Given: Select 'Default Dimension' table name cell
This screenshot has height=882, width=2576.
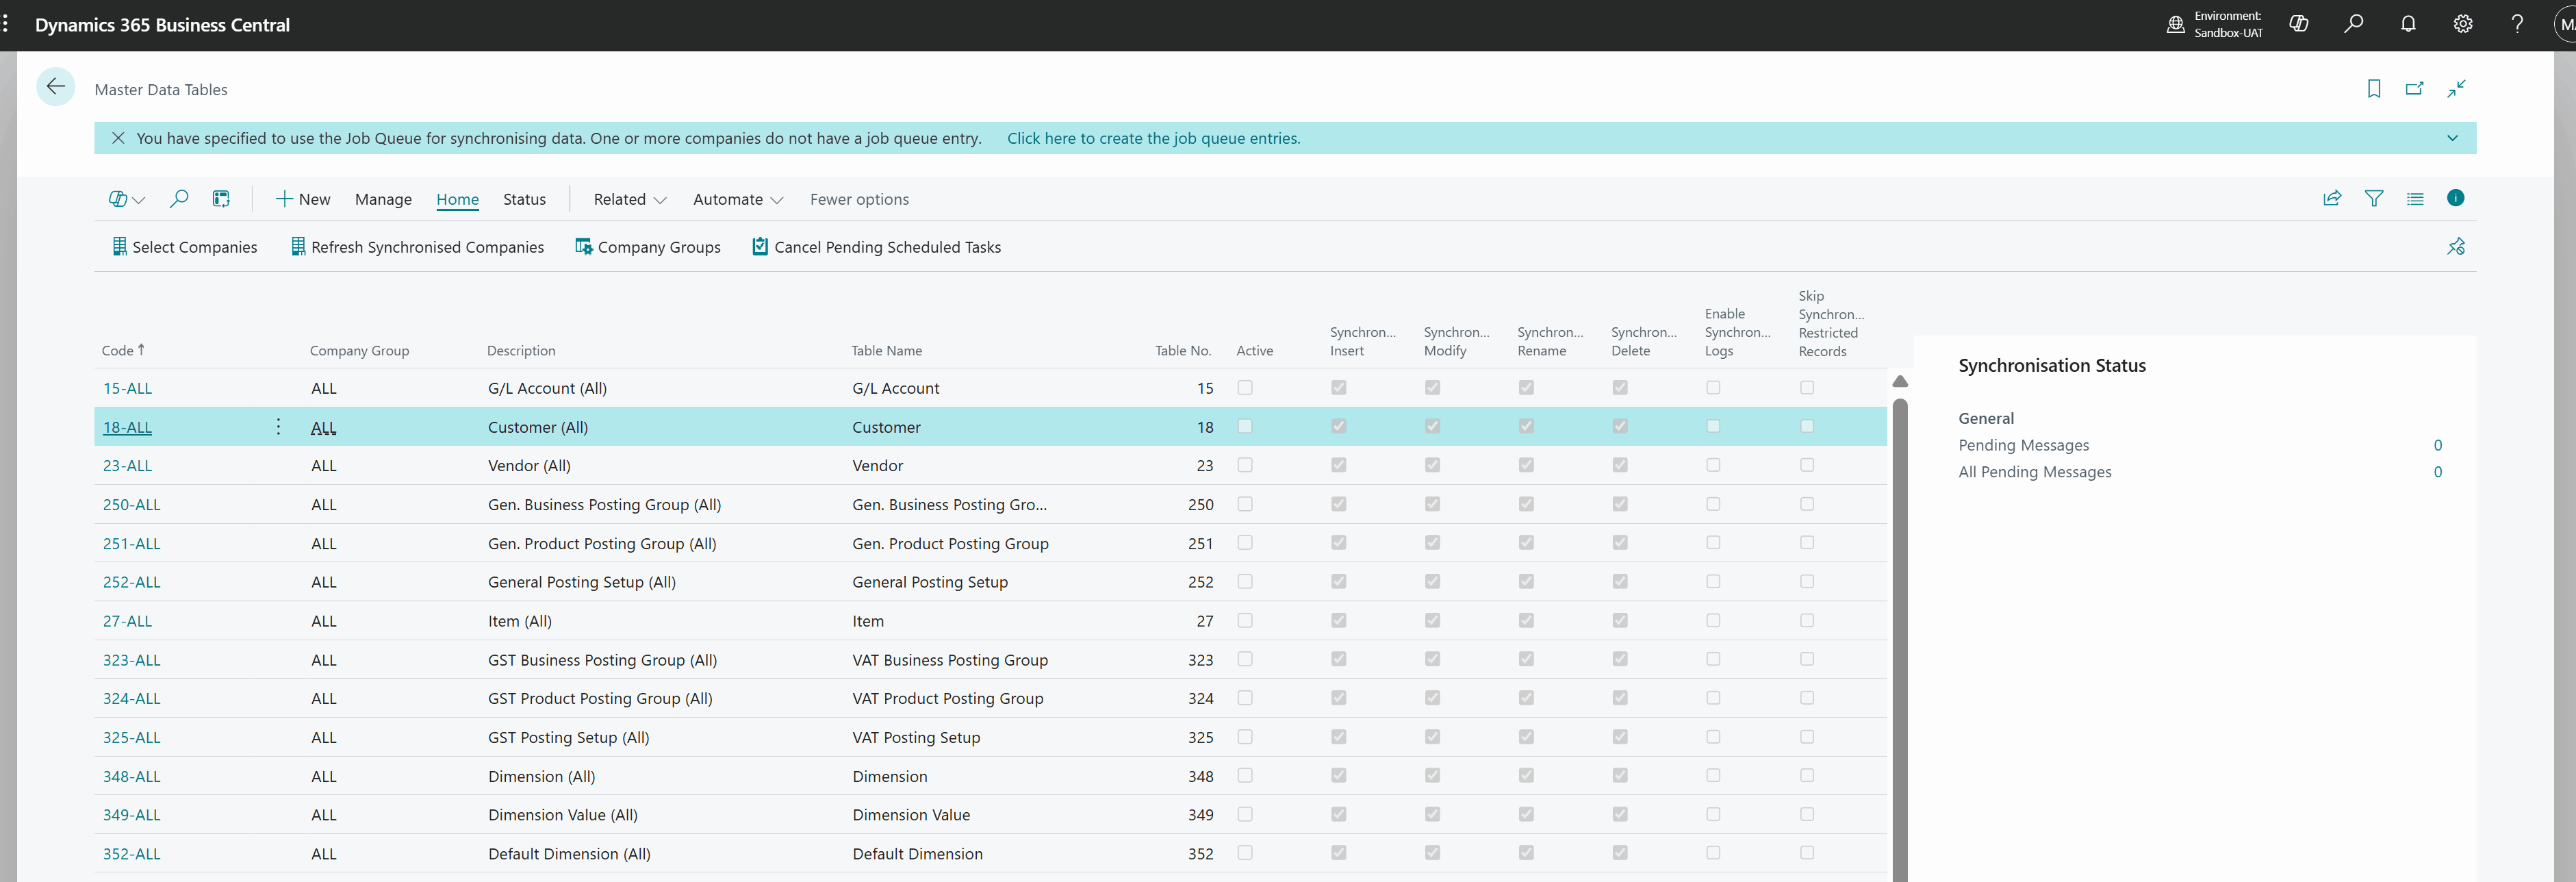Looking at the screenshot, I should point(917,854).
